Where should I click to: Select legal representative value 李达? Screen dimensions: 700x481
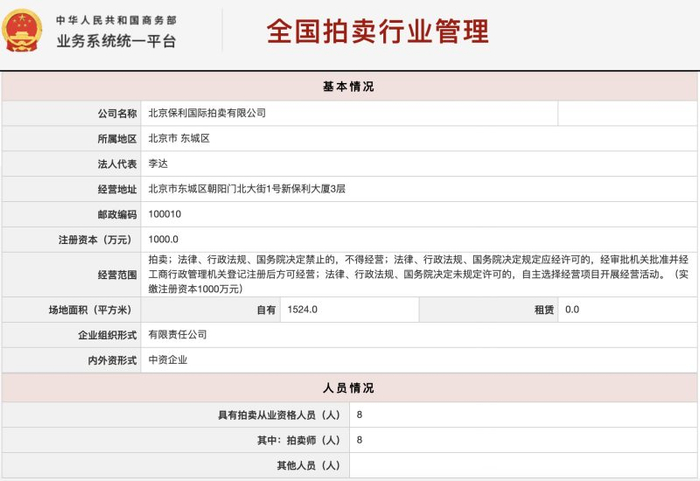pos(158,164)
